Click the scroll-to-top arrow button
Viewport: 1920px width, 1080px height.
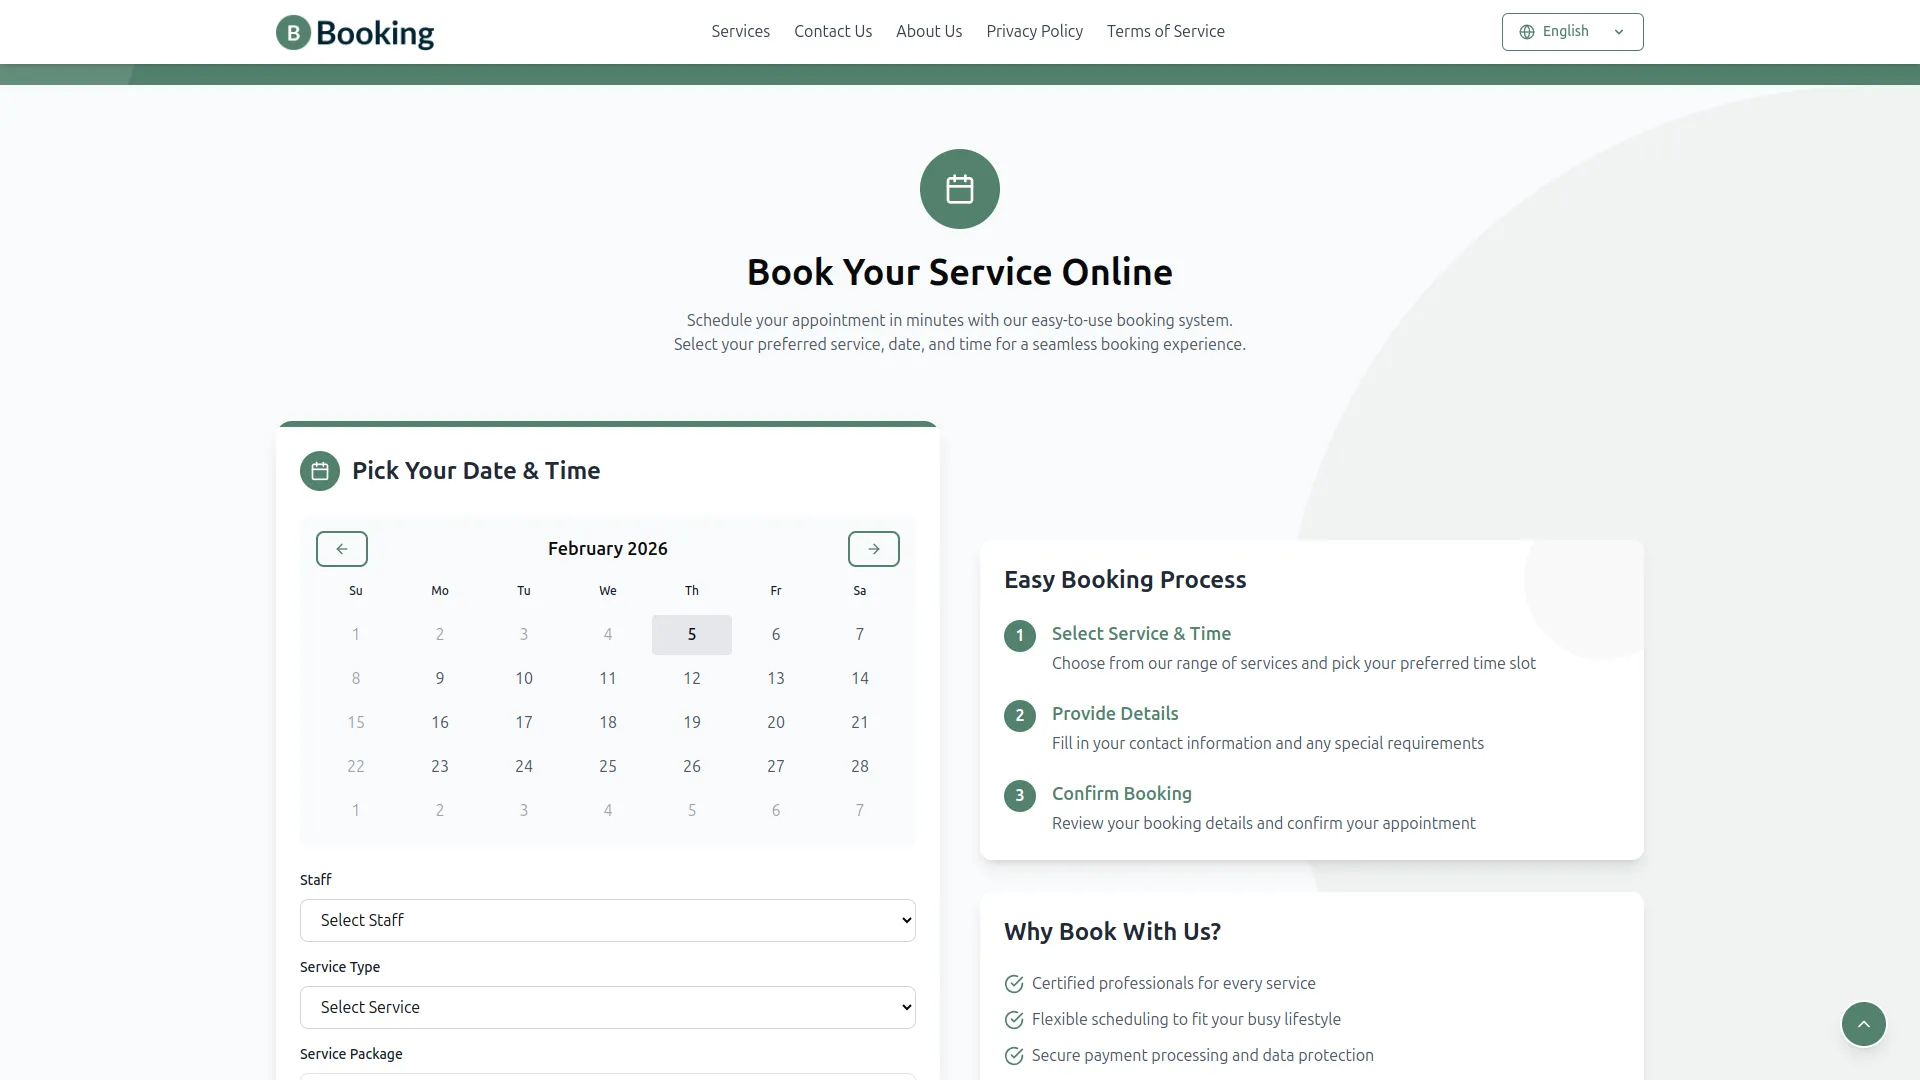coord(1863,1024)
